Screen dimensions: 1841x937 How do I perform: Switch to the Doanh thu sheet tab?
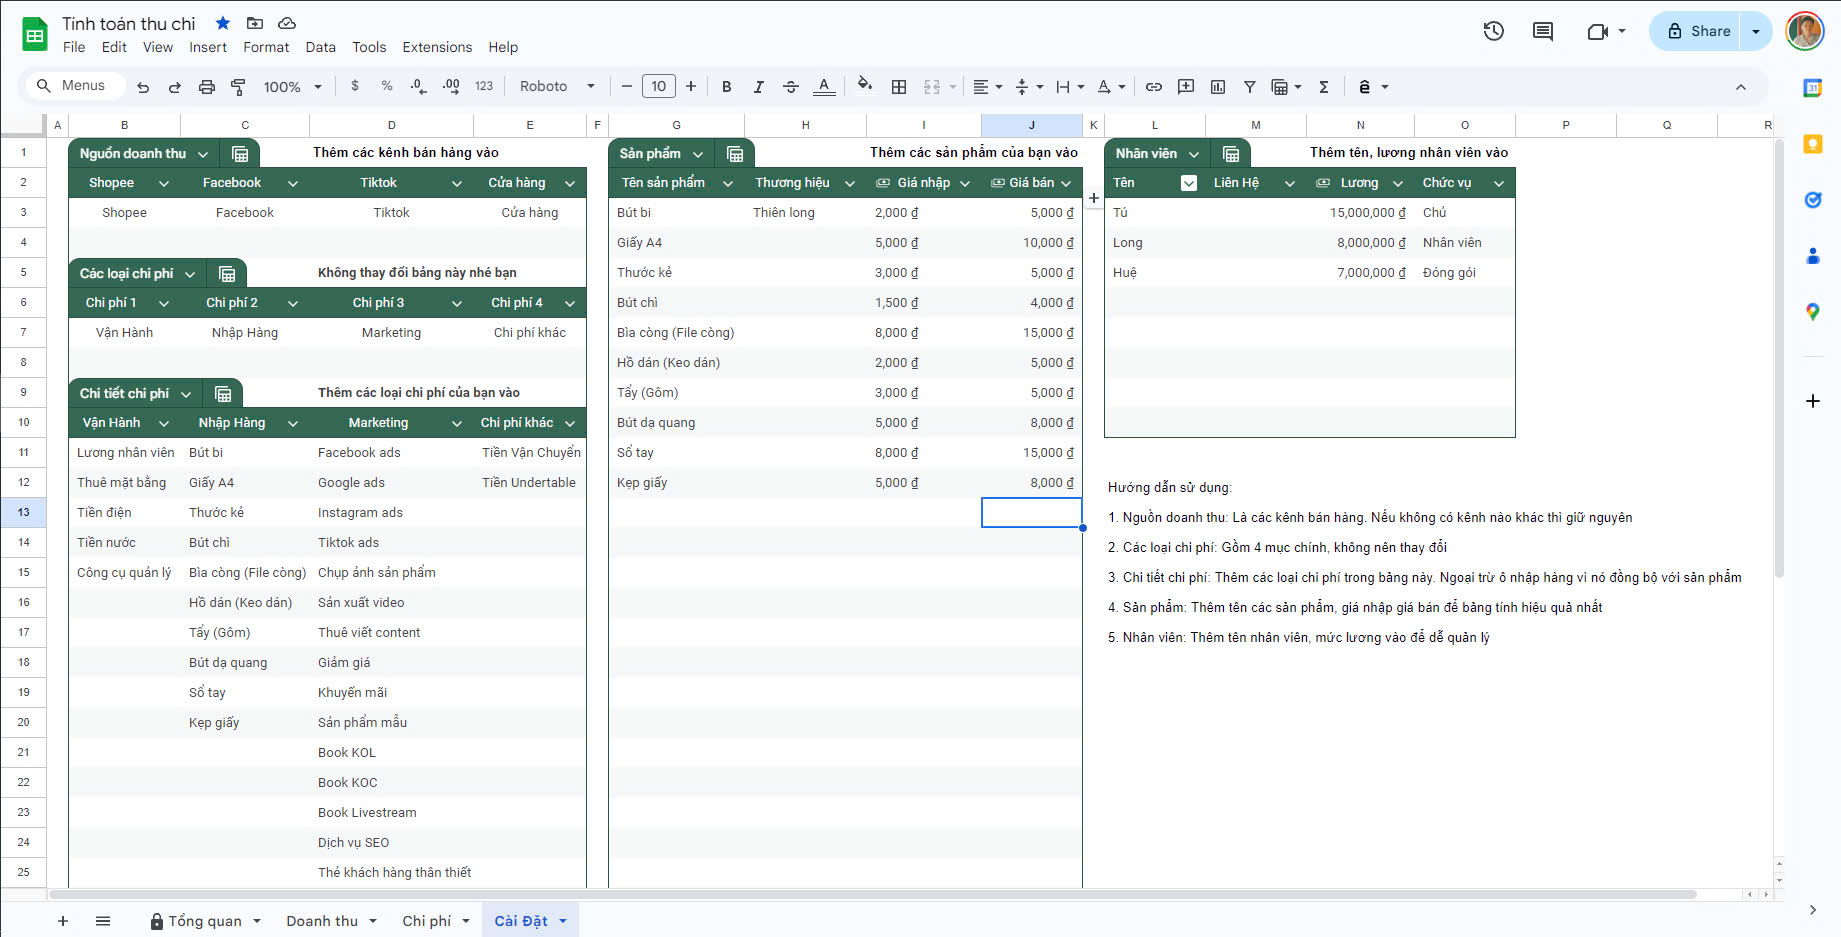click(322, 921)
